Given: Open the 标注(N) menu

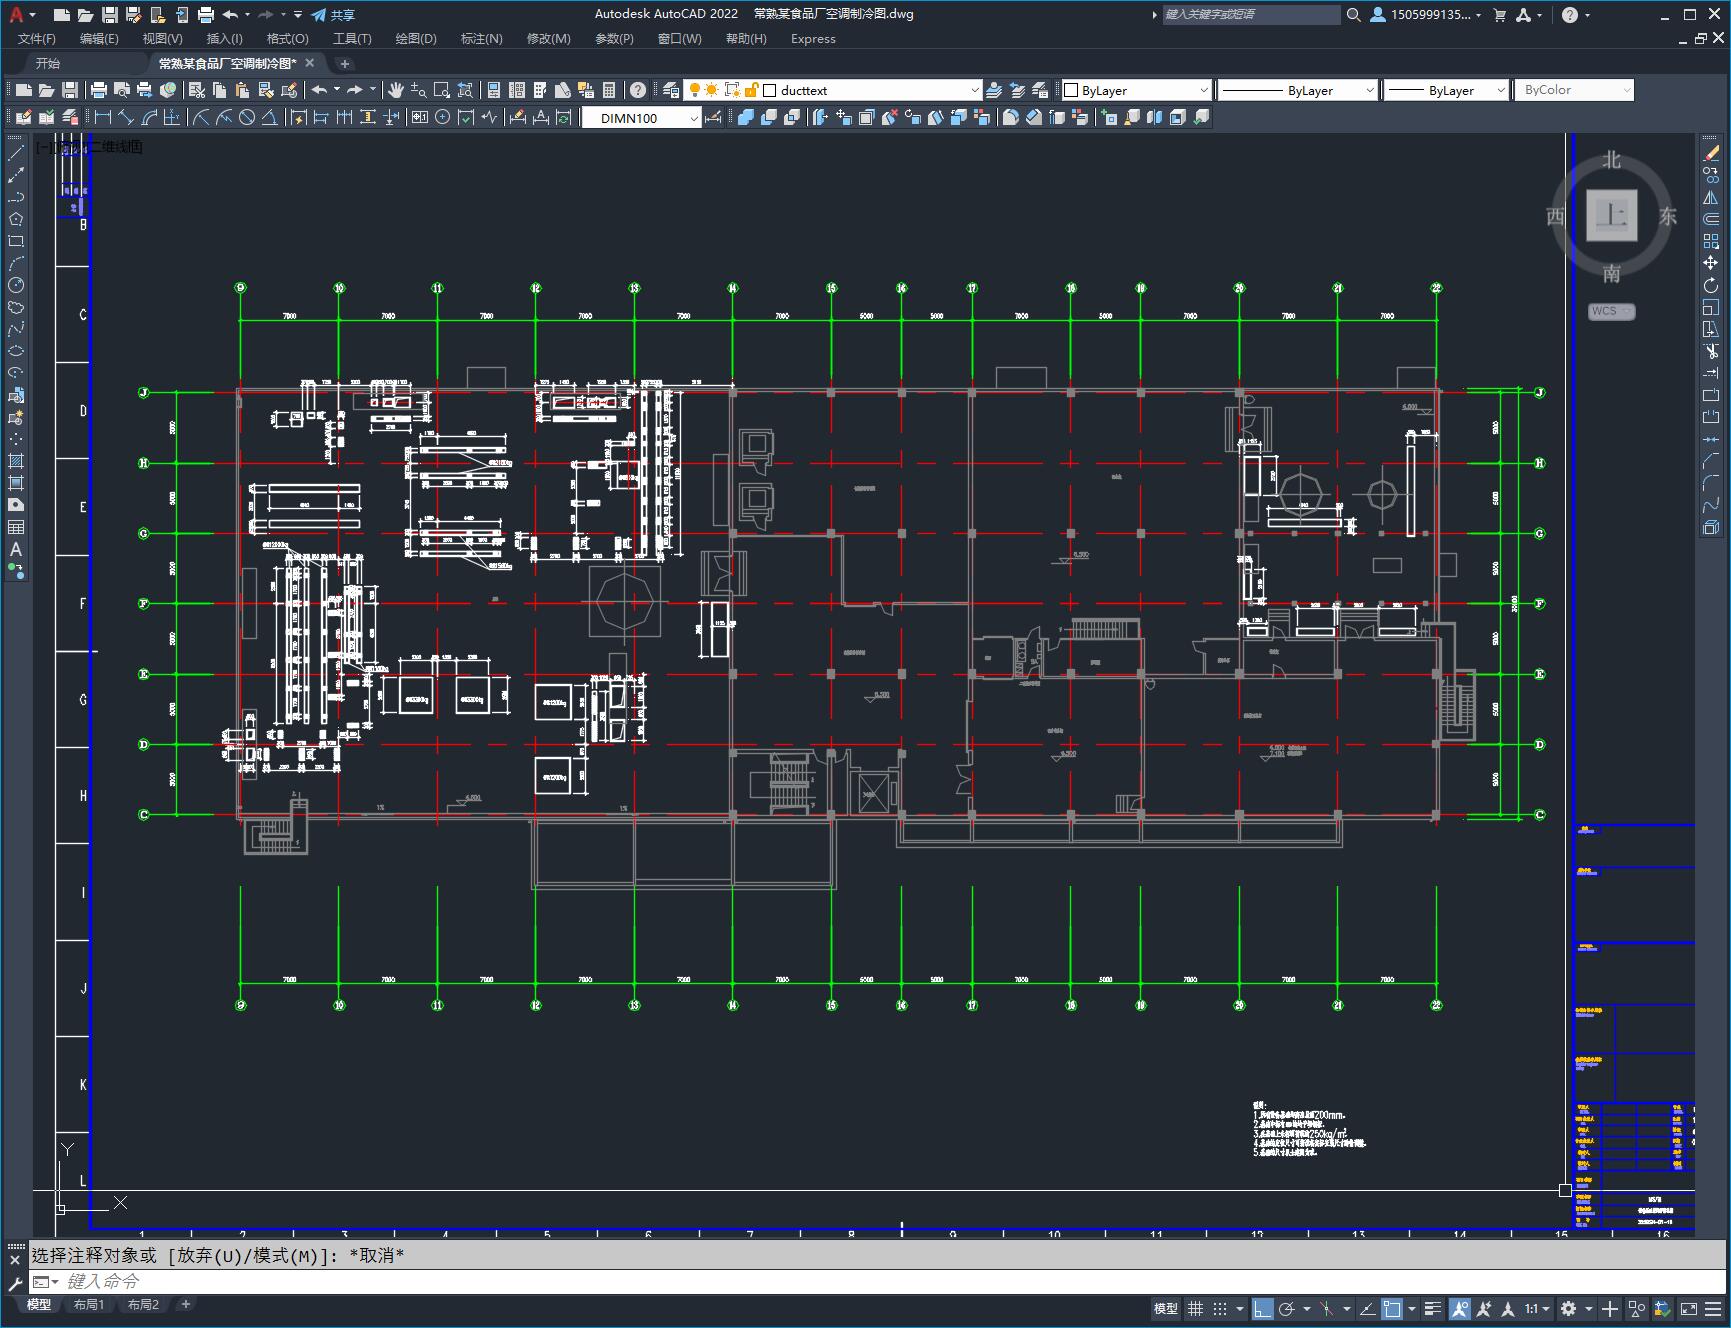Looking at the screenshot, I should click(481, 39).
